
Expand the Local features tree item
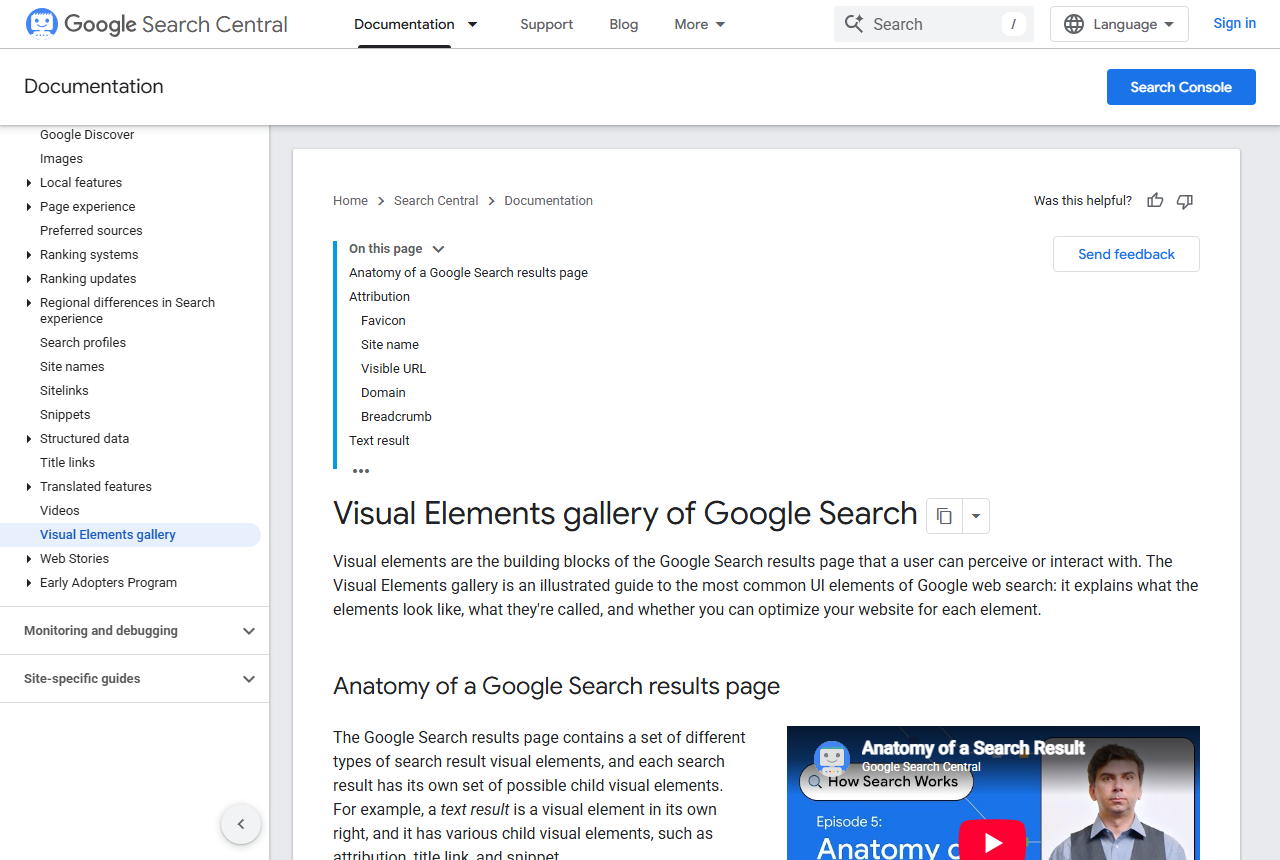coord(29,183)
